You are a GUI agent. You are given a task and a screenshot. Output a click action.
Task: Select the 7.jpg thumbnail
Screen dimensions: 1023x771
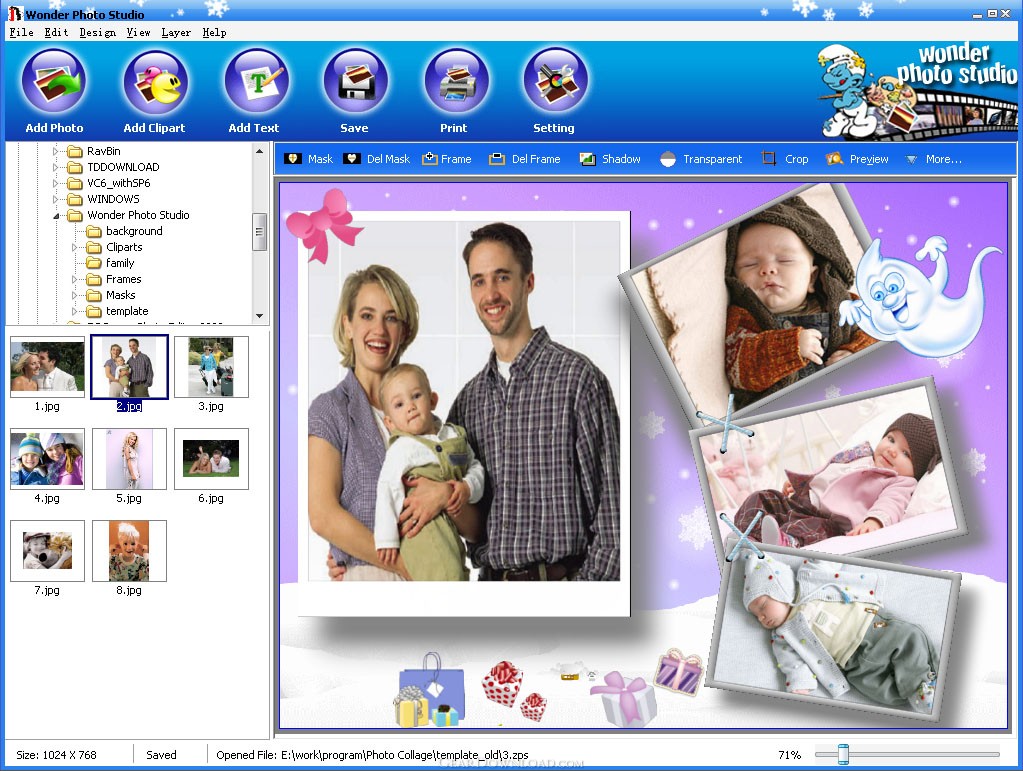47,551
